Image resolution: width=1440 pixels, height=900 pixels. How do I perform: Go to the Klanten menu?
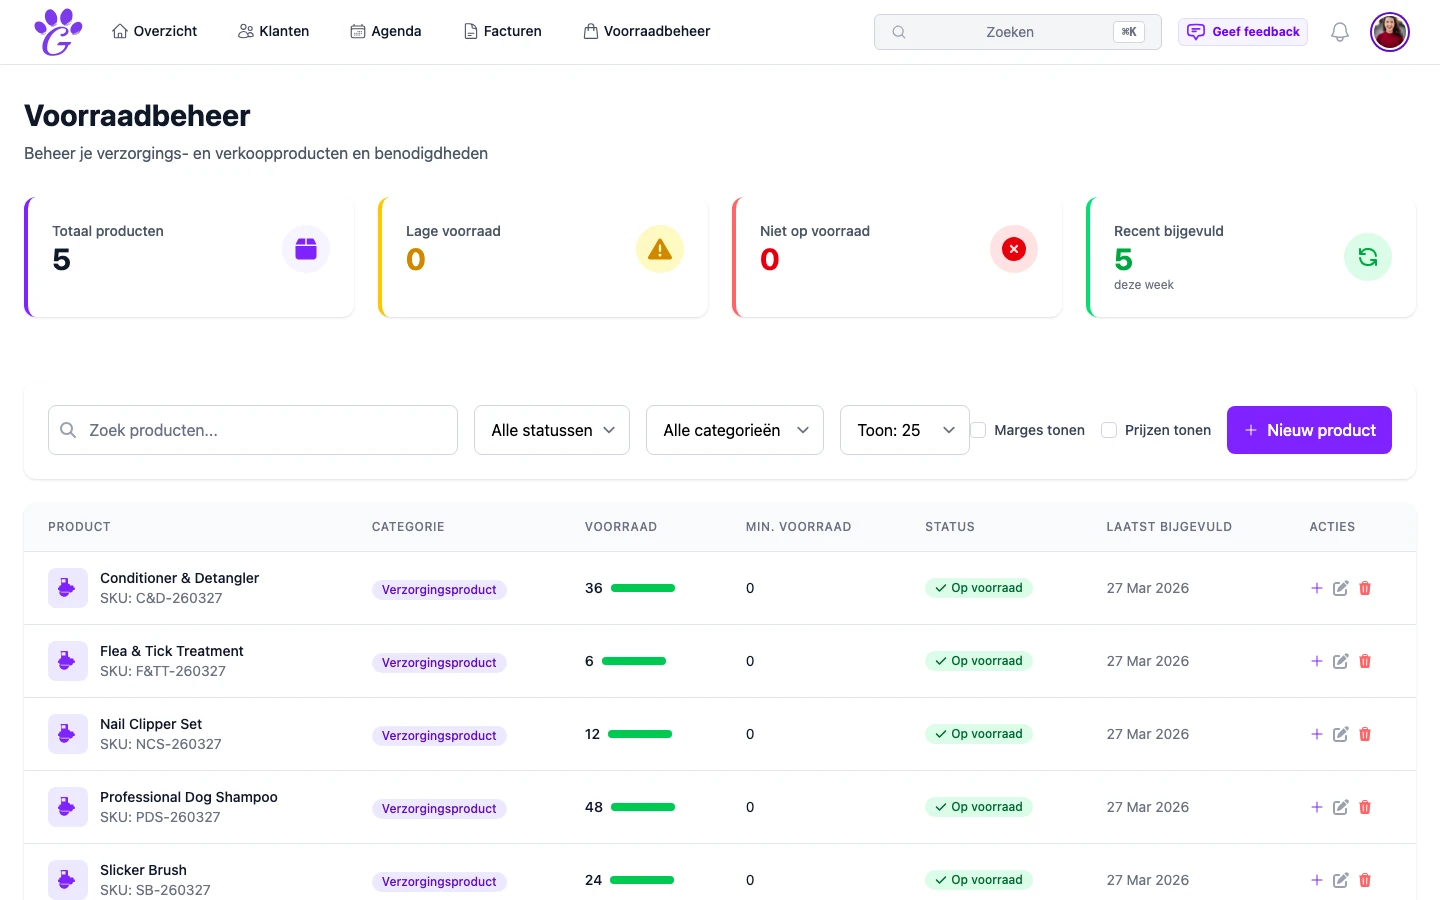tap(274, 31)
